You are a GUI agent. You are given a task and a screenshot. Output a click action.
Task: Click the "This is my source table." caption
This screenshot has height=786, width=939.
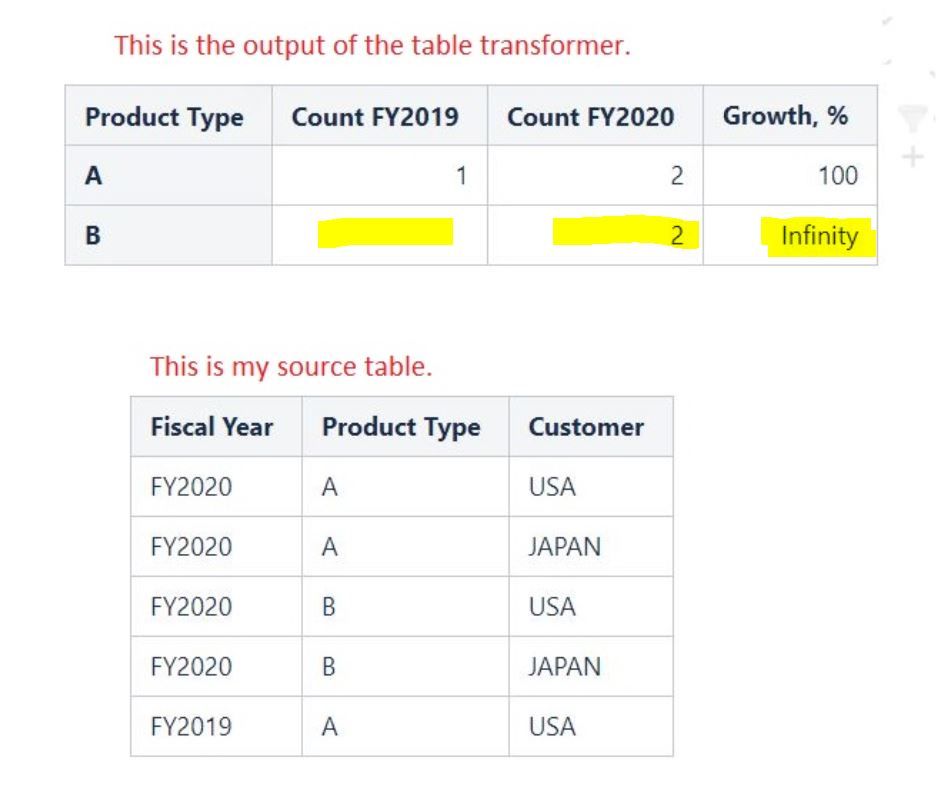pyautogui.click(x=291, y=366)
